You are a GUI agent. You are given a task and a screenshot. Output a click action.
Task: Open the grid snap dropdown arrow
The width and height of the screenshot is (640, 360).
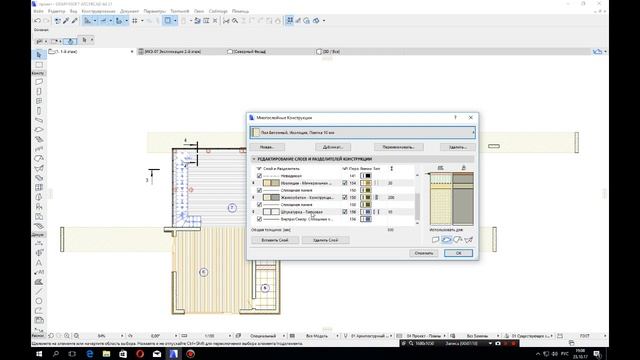tap(142, 20)
